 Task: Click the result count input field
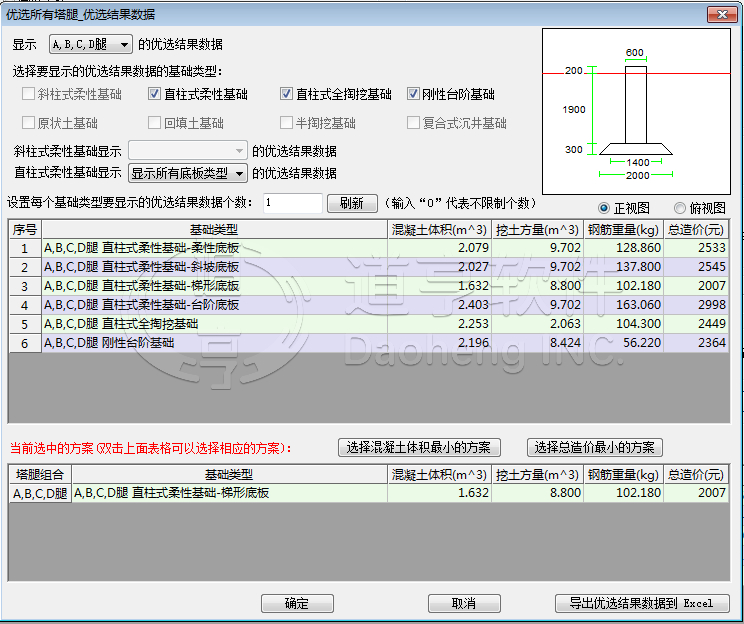coord(293,203)
